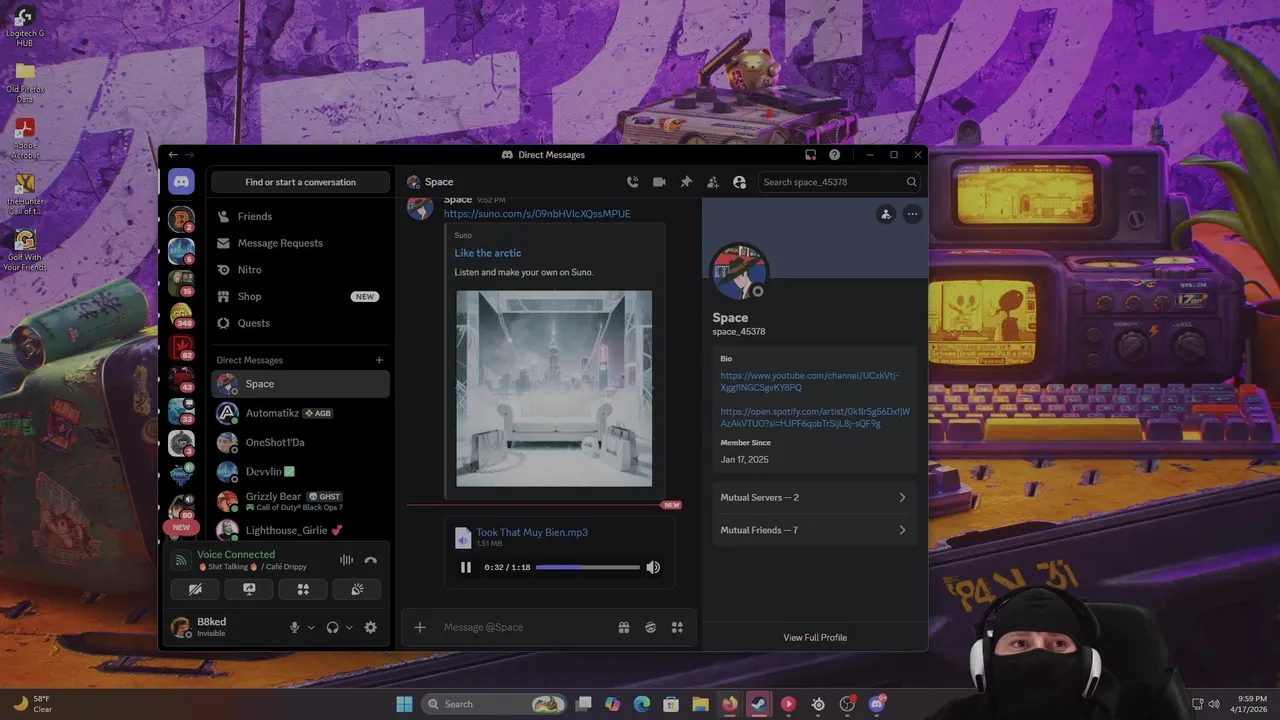
Task: Open the Nitro page
Action: (x=300, y=270)
